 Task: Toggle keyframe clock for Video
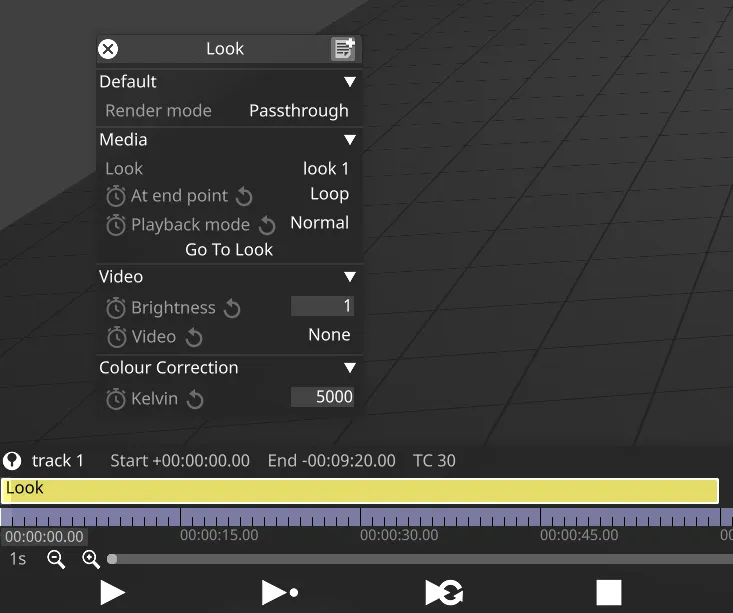pos(116,337)
